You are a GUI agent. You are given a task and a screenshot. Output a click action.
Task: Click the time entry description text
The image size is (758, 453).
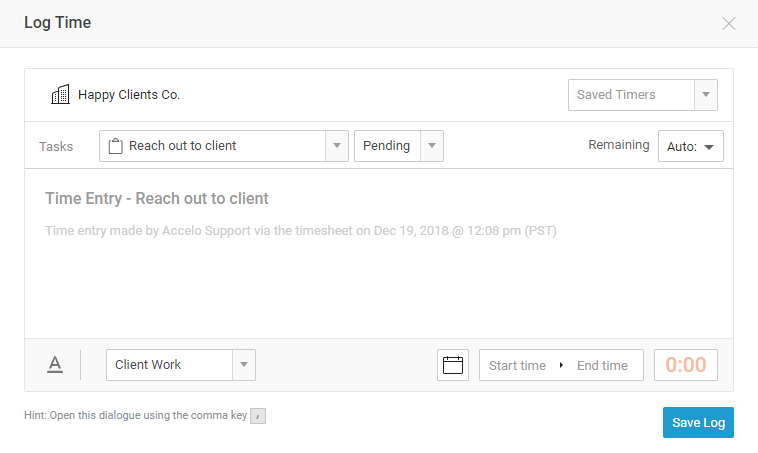(x=300, y=230)
